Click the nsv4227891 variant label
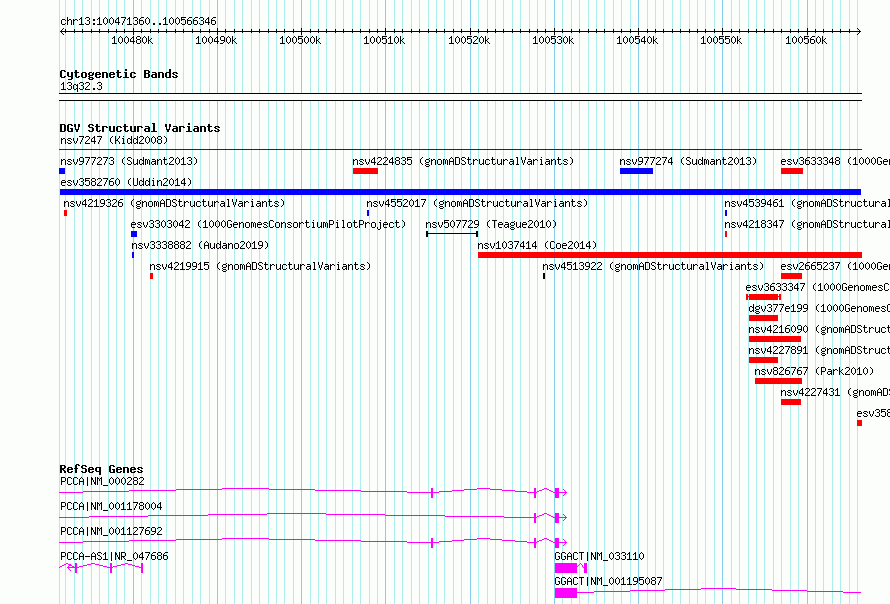The width and height of the screenshot is (890, 604). (x=818, y=350)
